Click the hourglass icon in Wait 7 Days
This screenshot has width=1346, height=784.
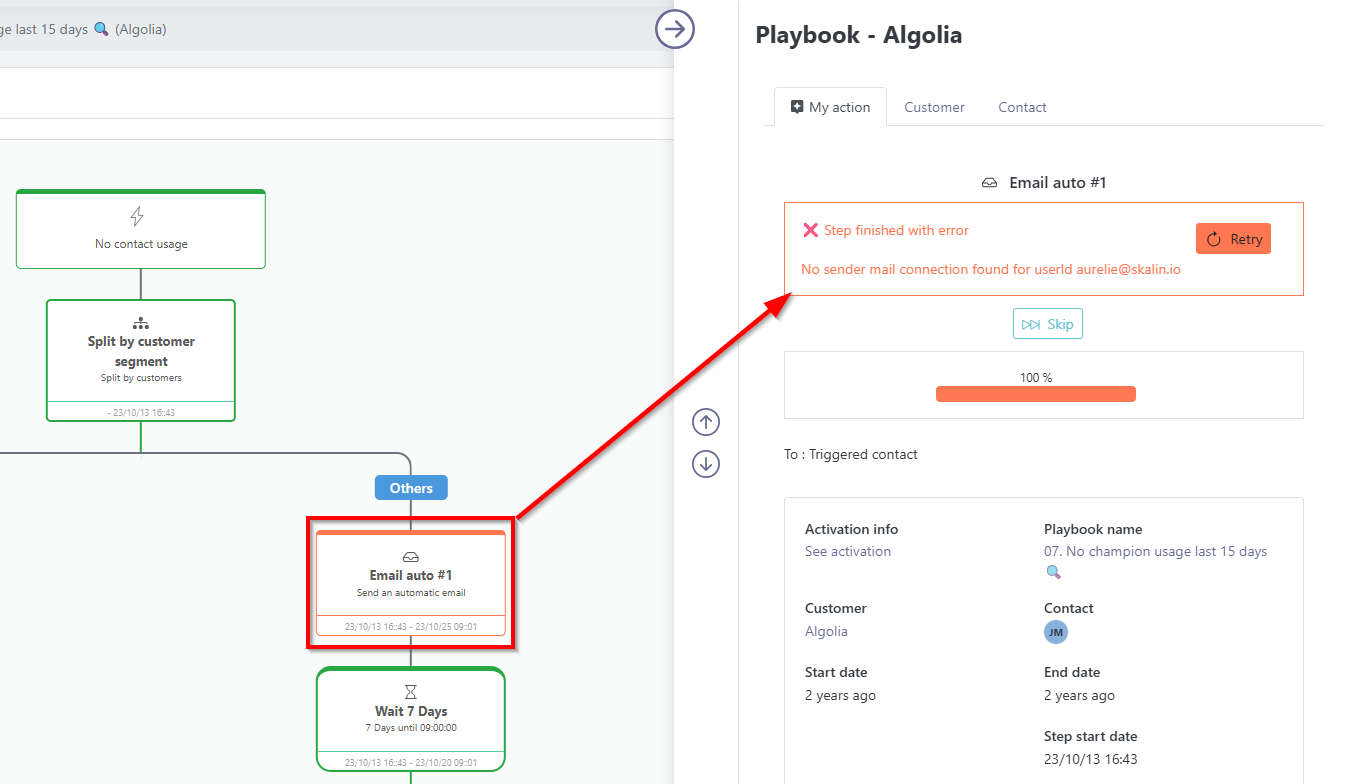click(x=411, y=691)
